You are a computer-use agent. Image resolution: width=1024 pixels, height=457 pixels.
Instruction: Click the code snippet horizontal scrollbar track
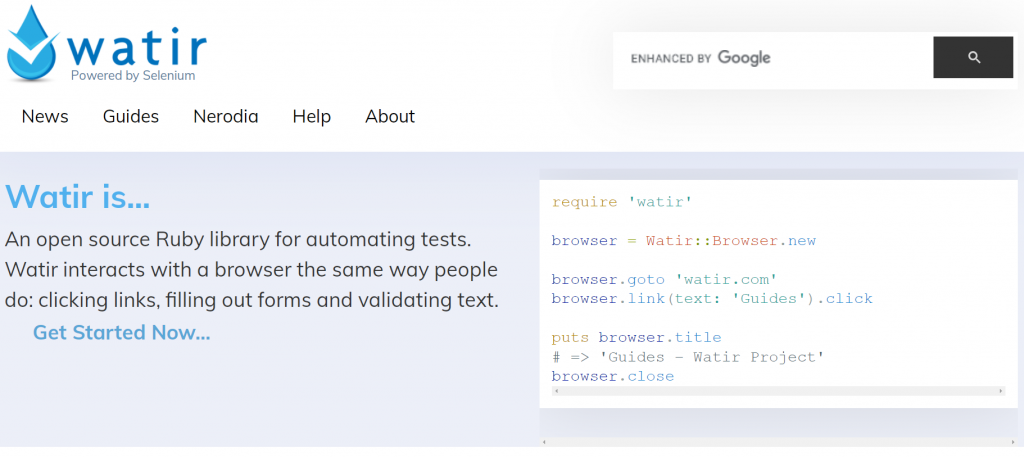pyautogui.click(x=778, y=390)
